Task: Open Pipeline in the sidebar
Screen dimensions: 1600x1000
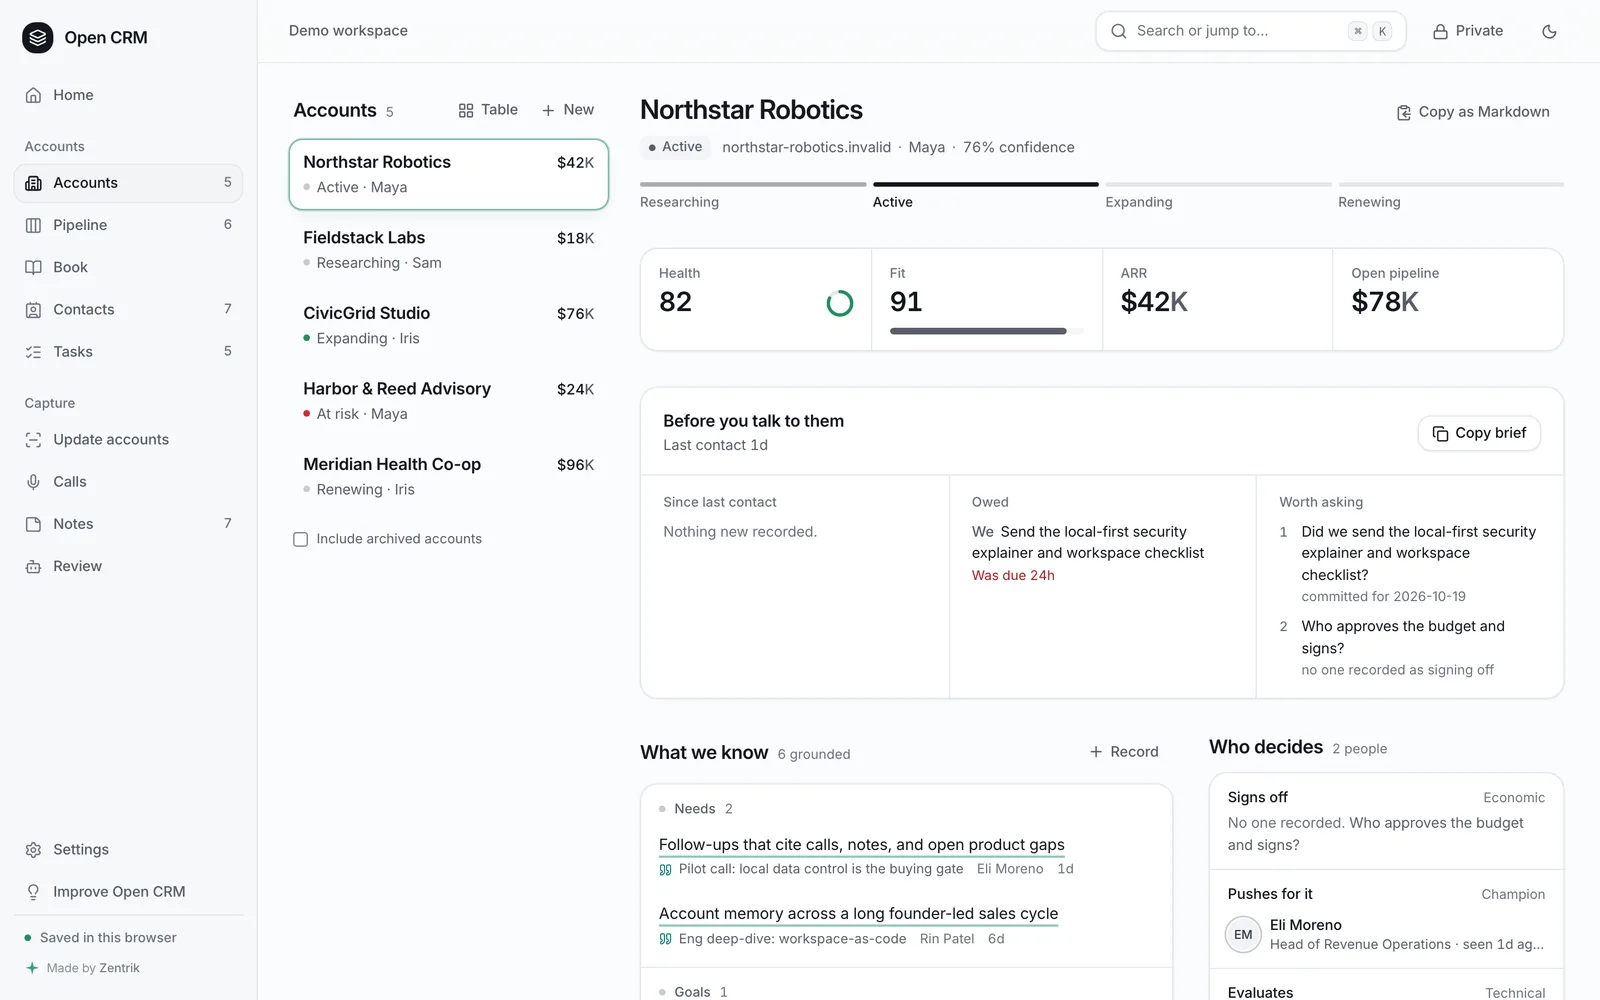Action: (128, 225)
